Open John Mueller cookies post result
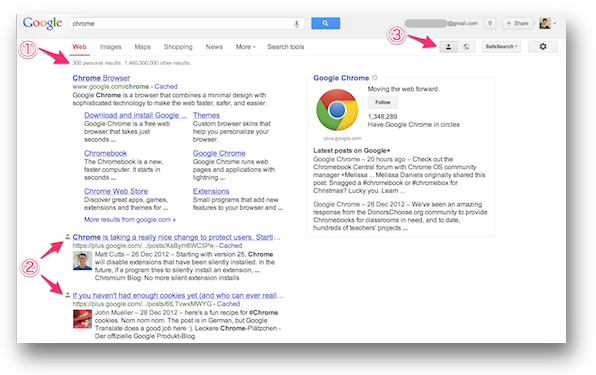 [178, 295]
